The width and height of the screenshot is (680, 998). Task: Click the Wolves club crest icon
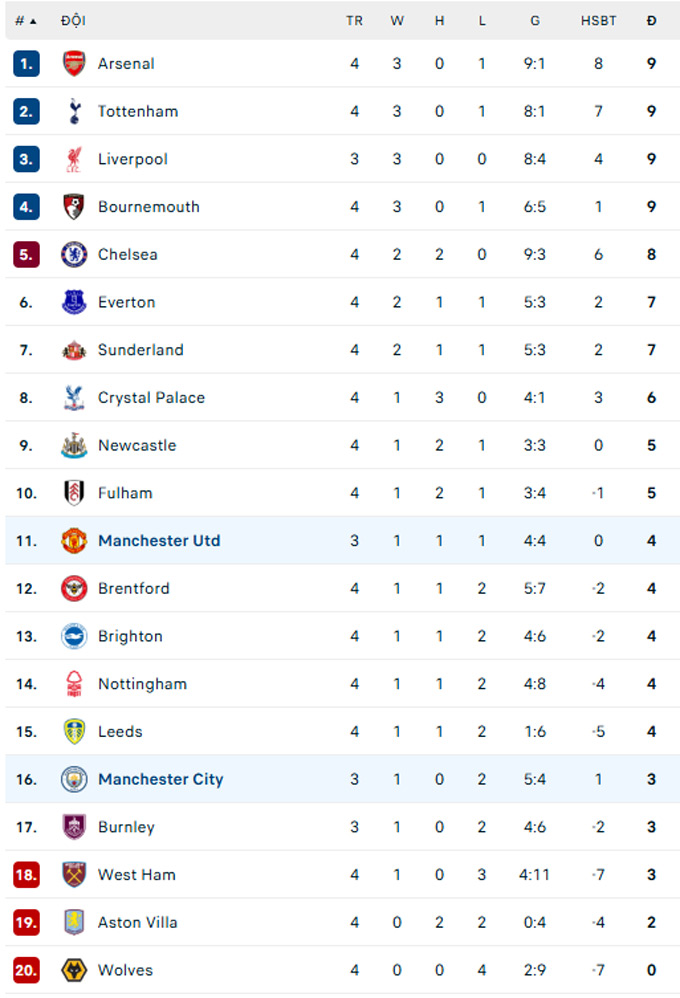click(74, 970)
